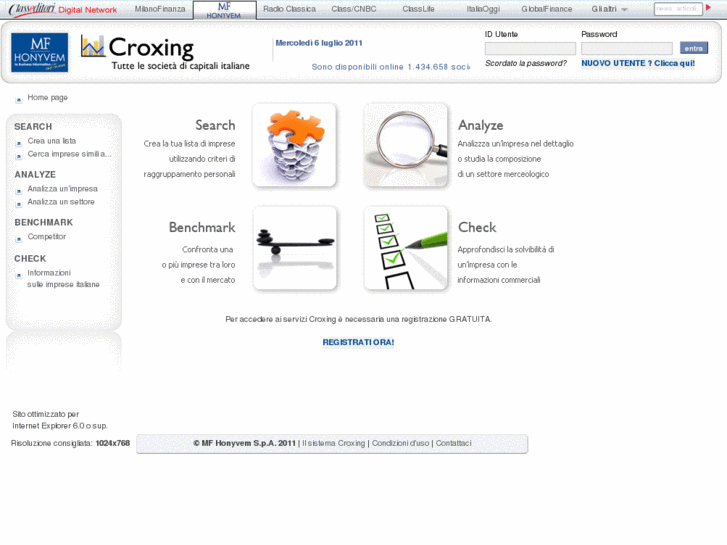Screen dimensions: 727x545
Task: Focus the ID Utente input field
Action: 530,48
